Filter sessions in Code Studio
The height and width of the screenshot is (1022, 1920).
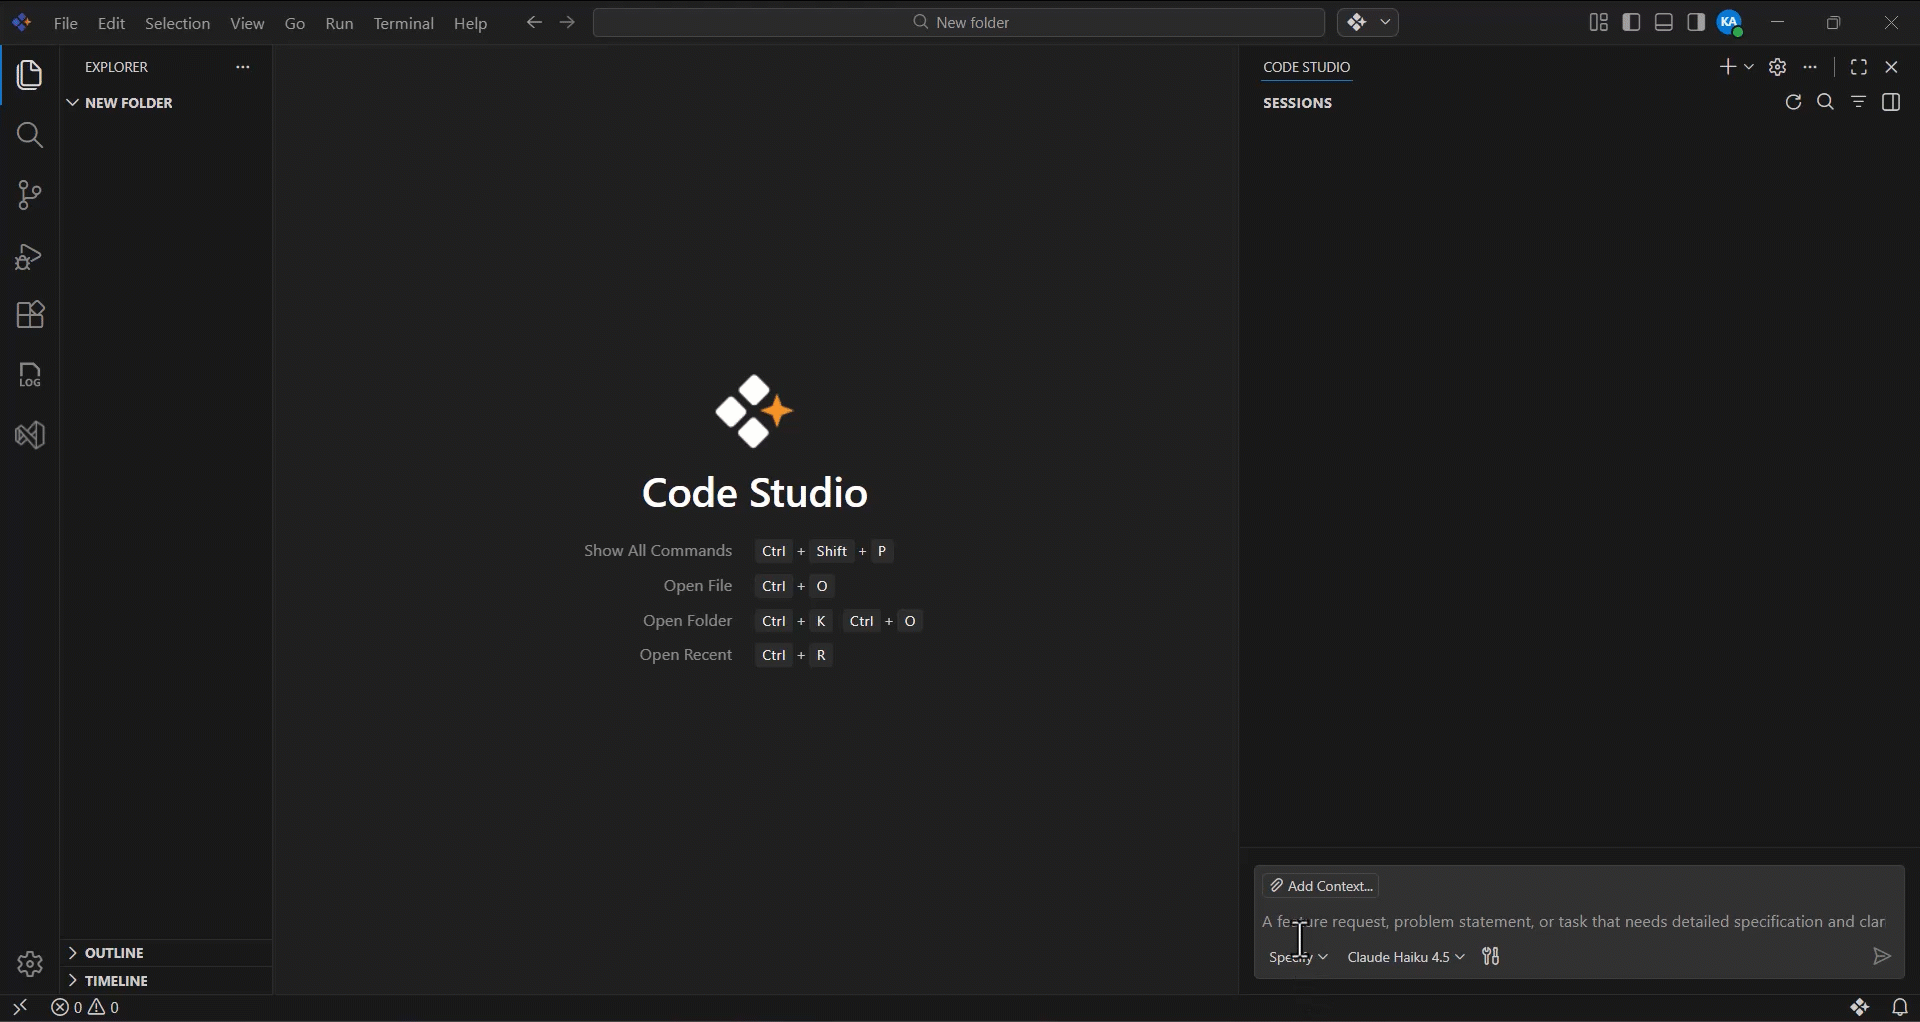(1859, 102)
